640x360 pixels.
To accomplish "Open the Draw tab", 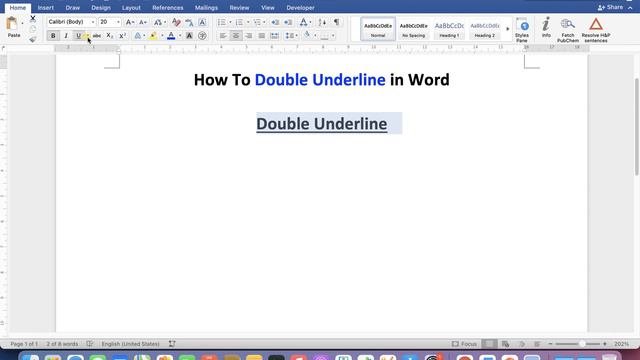I will coord(73,8).
